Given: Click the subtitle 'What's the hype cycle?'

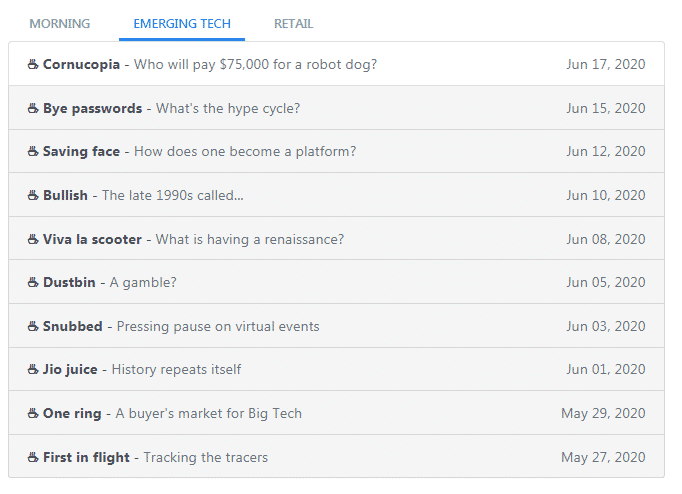Looking at the screenshot, I should 228,108.
